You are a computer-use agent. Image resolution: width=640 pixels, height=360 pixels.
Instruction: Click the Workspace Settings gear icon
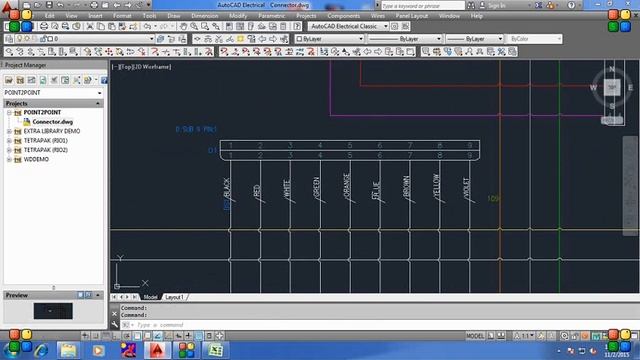click(x=395, y=27)
